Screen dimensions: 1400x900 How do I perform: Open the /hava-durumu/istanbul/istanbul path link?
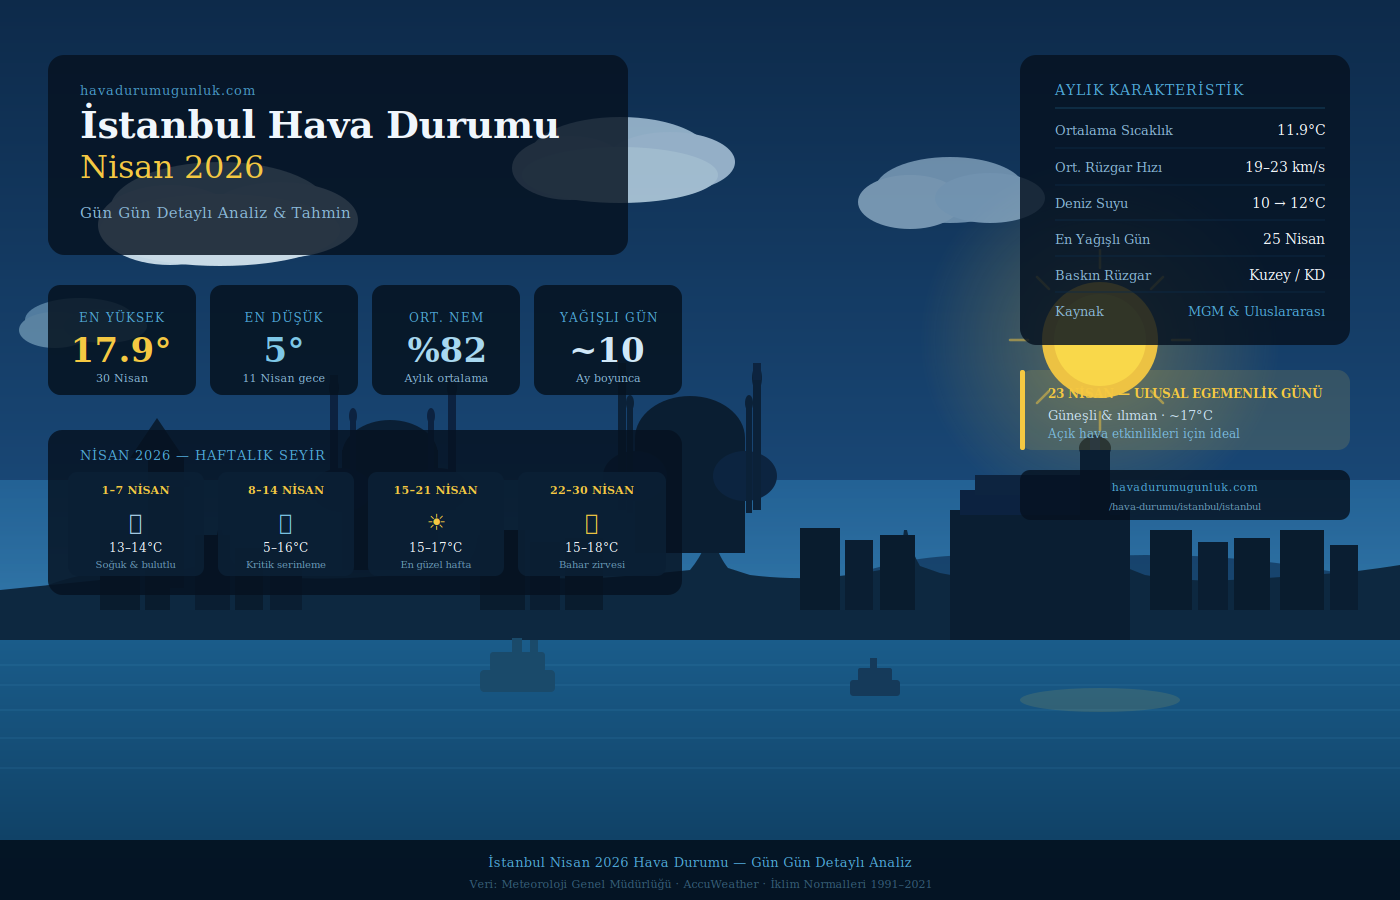(x=1184, y=507)
